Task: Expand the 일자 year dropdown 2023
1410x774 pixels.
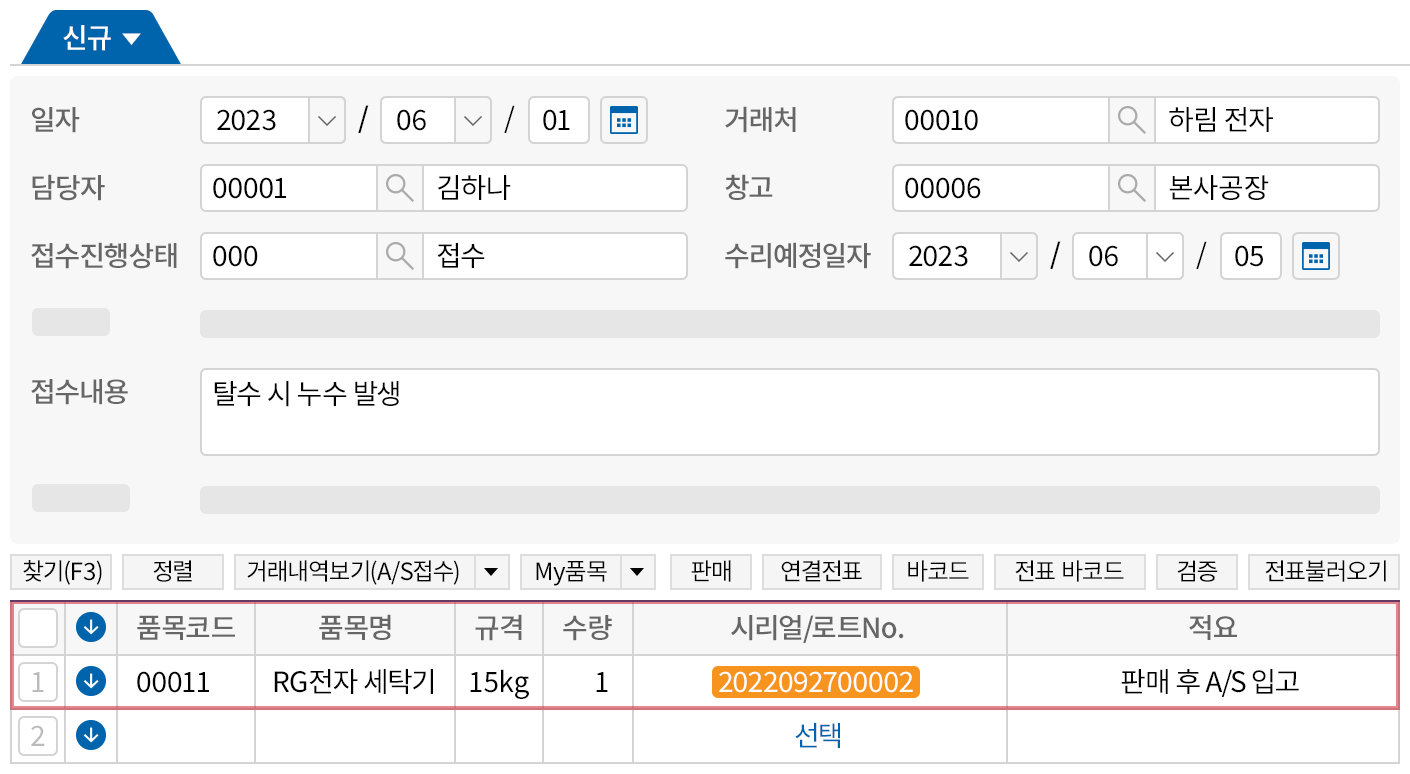Action: click(326, 121)
